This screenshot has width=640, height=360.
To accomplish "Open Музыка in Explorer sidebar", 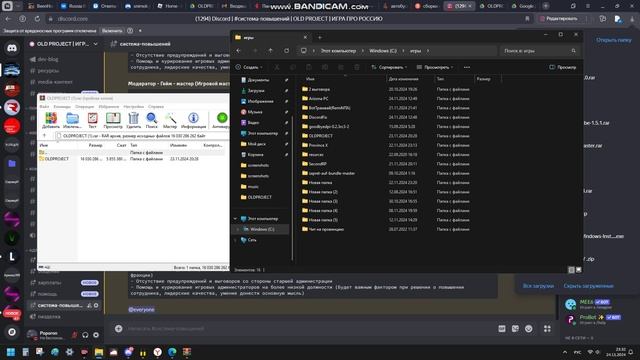I will pyautogui.click(x=255, y=112).
